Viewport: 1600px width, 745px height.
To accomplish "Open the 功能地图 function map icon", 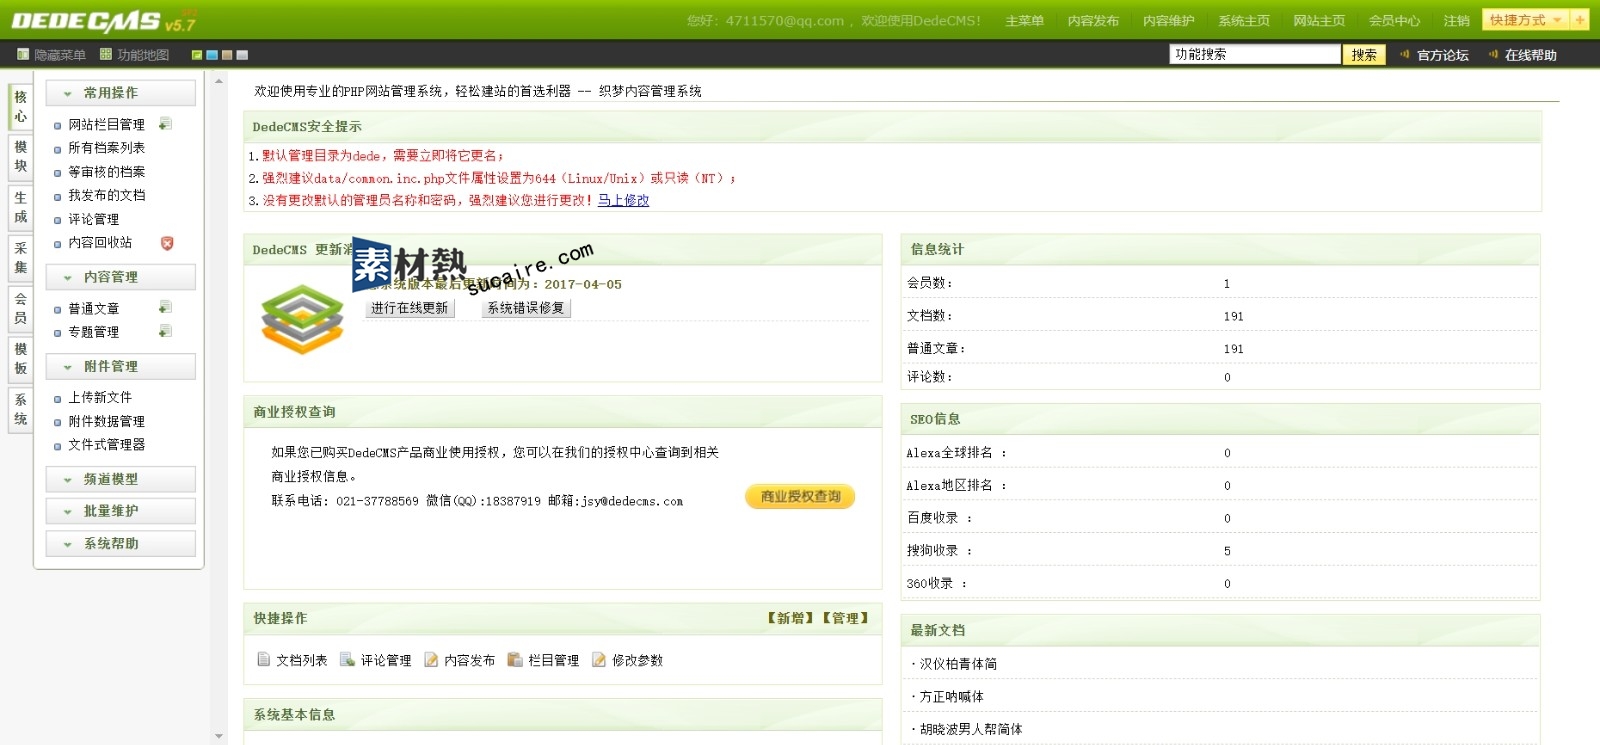I will (106, 55).
